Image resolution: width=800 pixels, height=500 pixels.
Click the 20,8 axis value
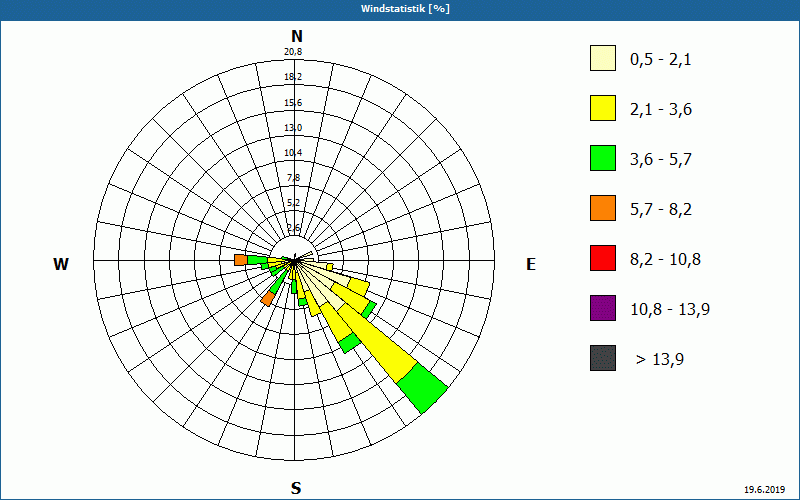tap(293, 52)
